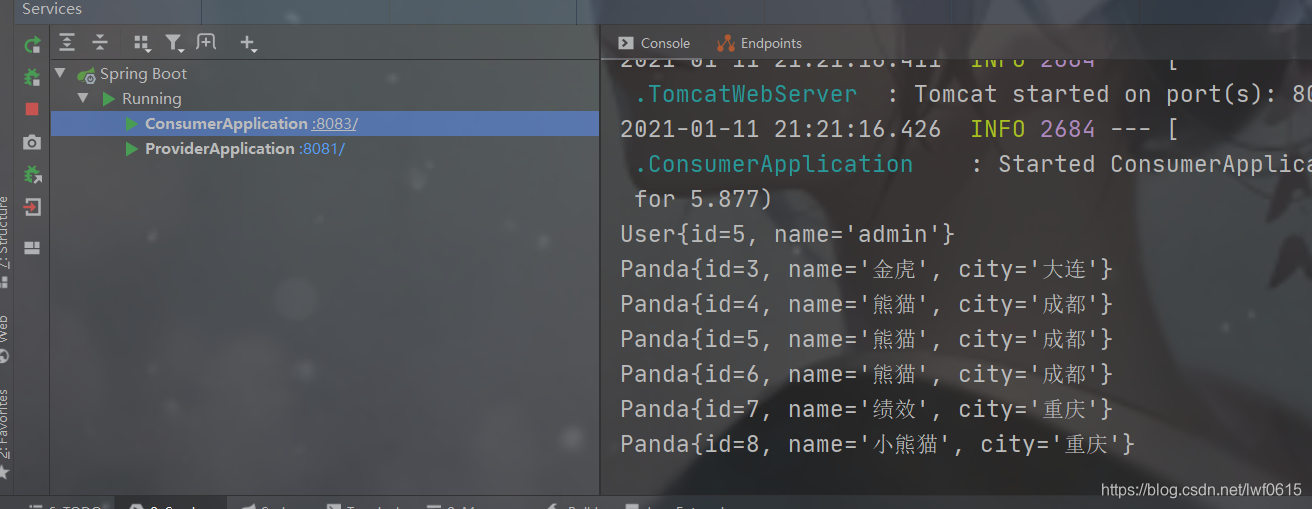Viewport: 1312px width, 509px height.
Task: Switch to the Console tab
Action: pyautogui.click(x=654, y=43)
